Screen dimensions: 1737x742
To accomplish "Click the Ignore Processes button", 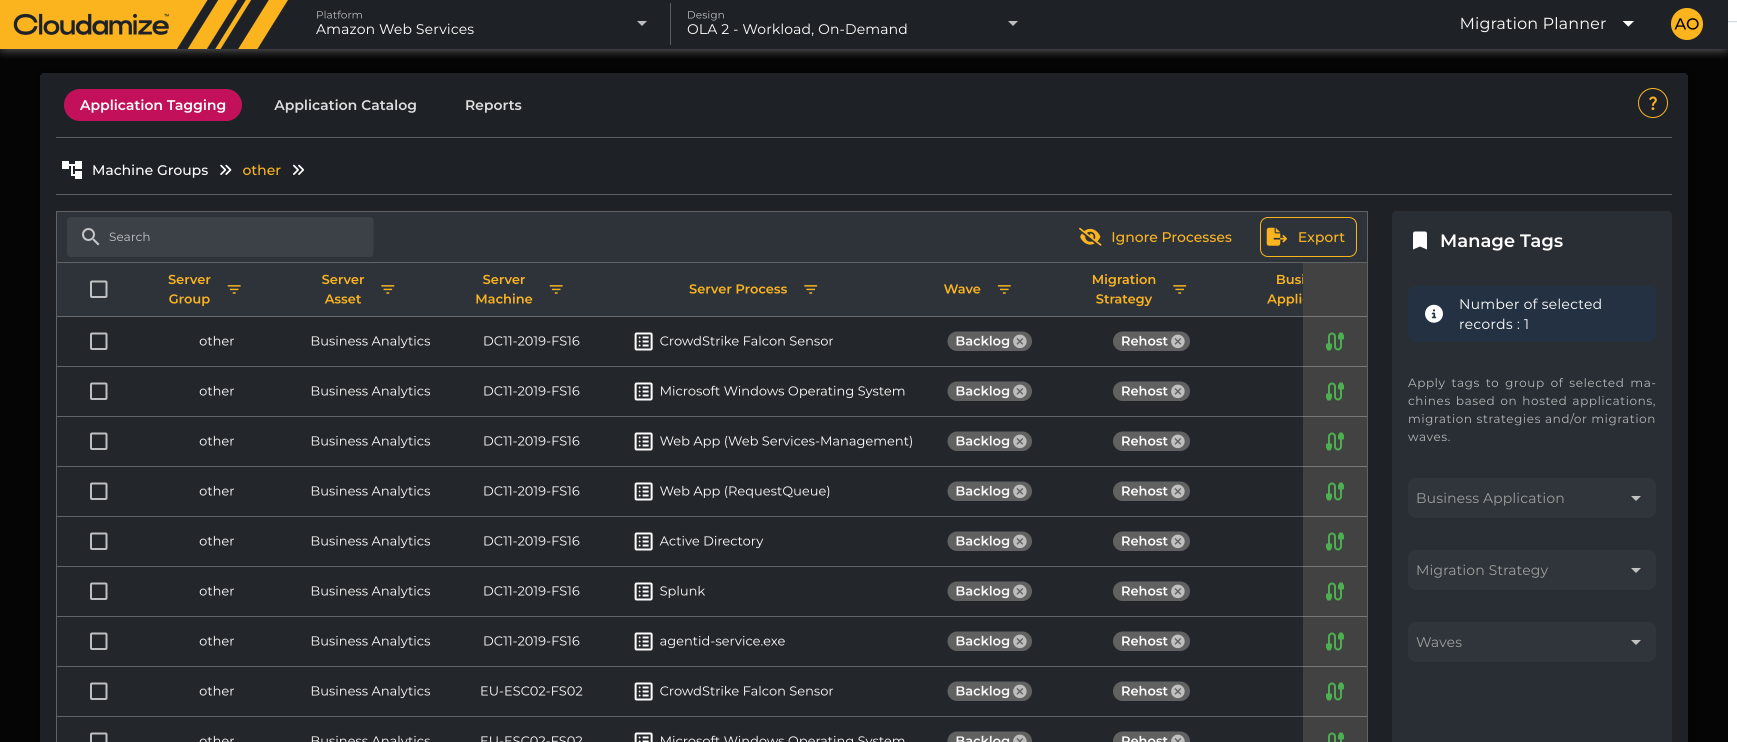I will (1156, 237).
